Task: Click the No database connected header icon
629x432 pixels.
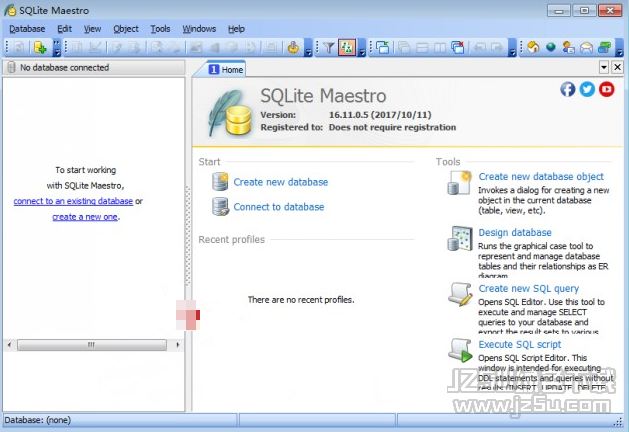Action: click(12, 67)
